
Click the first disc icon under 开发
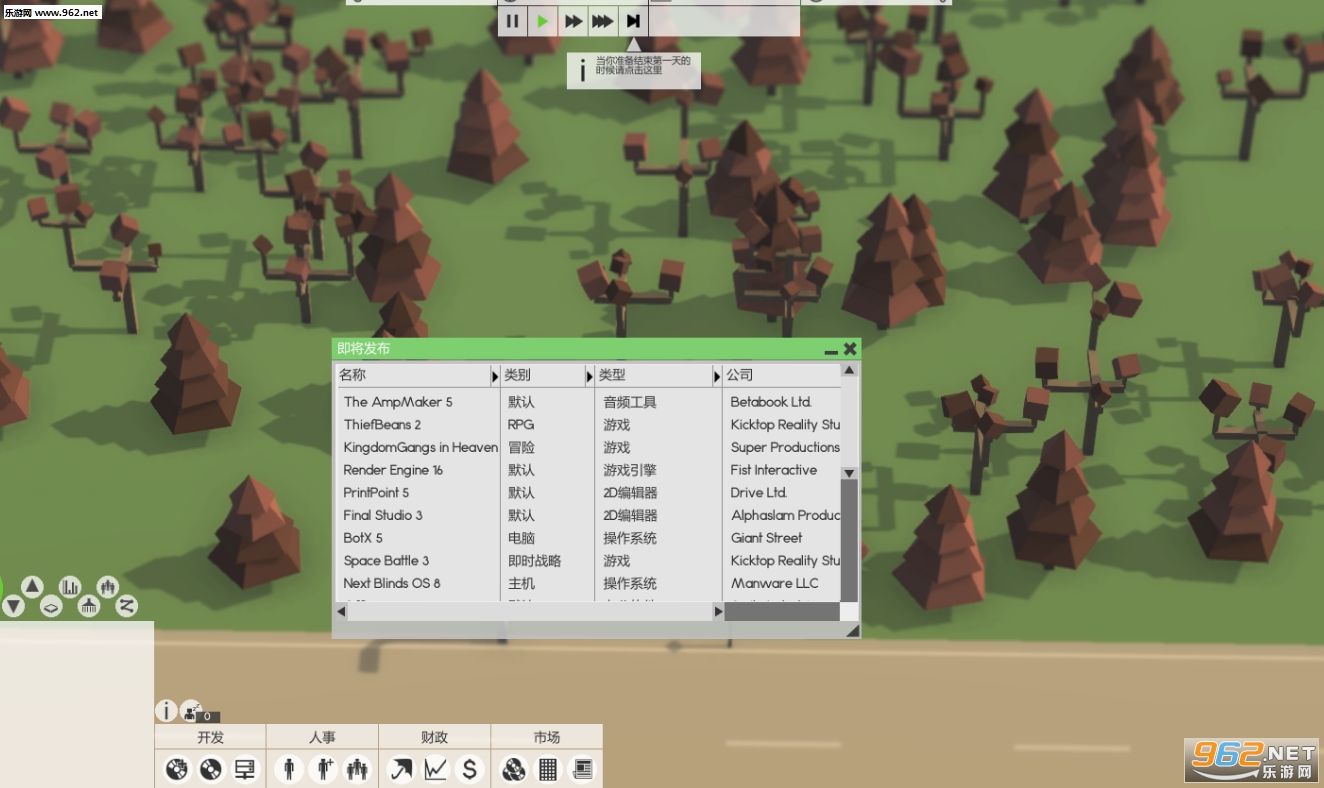(x=177, y=769)
